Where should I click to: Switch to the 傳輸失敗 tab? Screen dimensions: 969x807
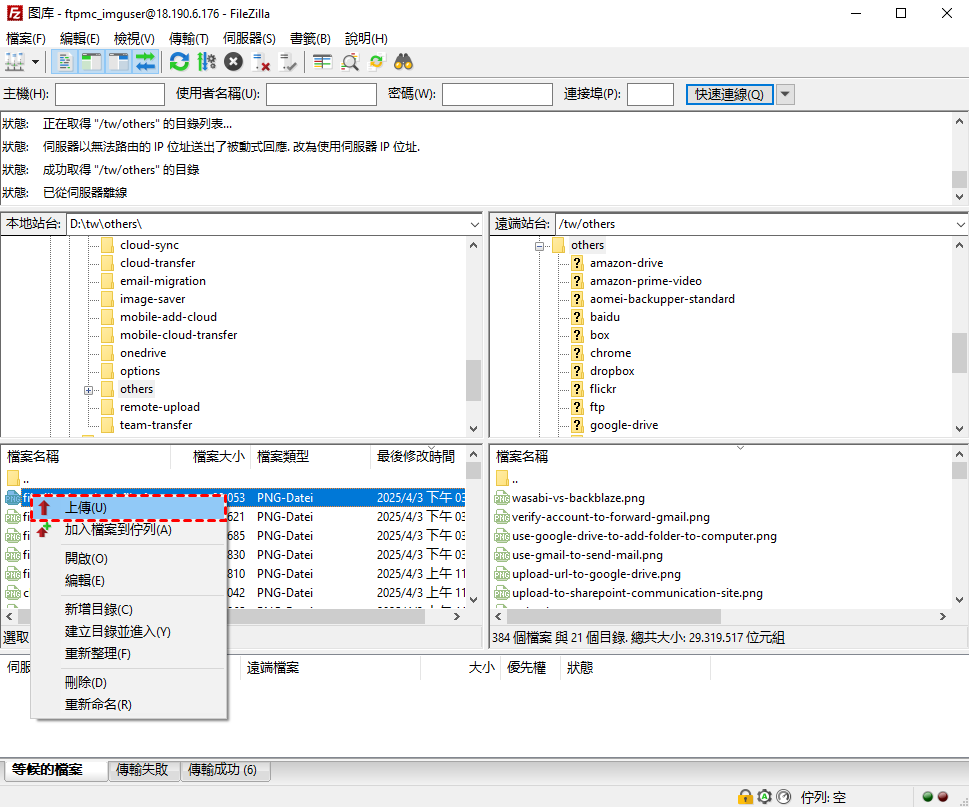pos(145,770)
